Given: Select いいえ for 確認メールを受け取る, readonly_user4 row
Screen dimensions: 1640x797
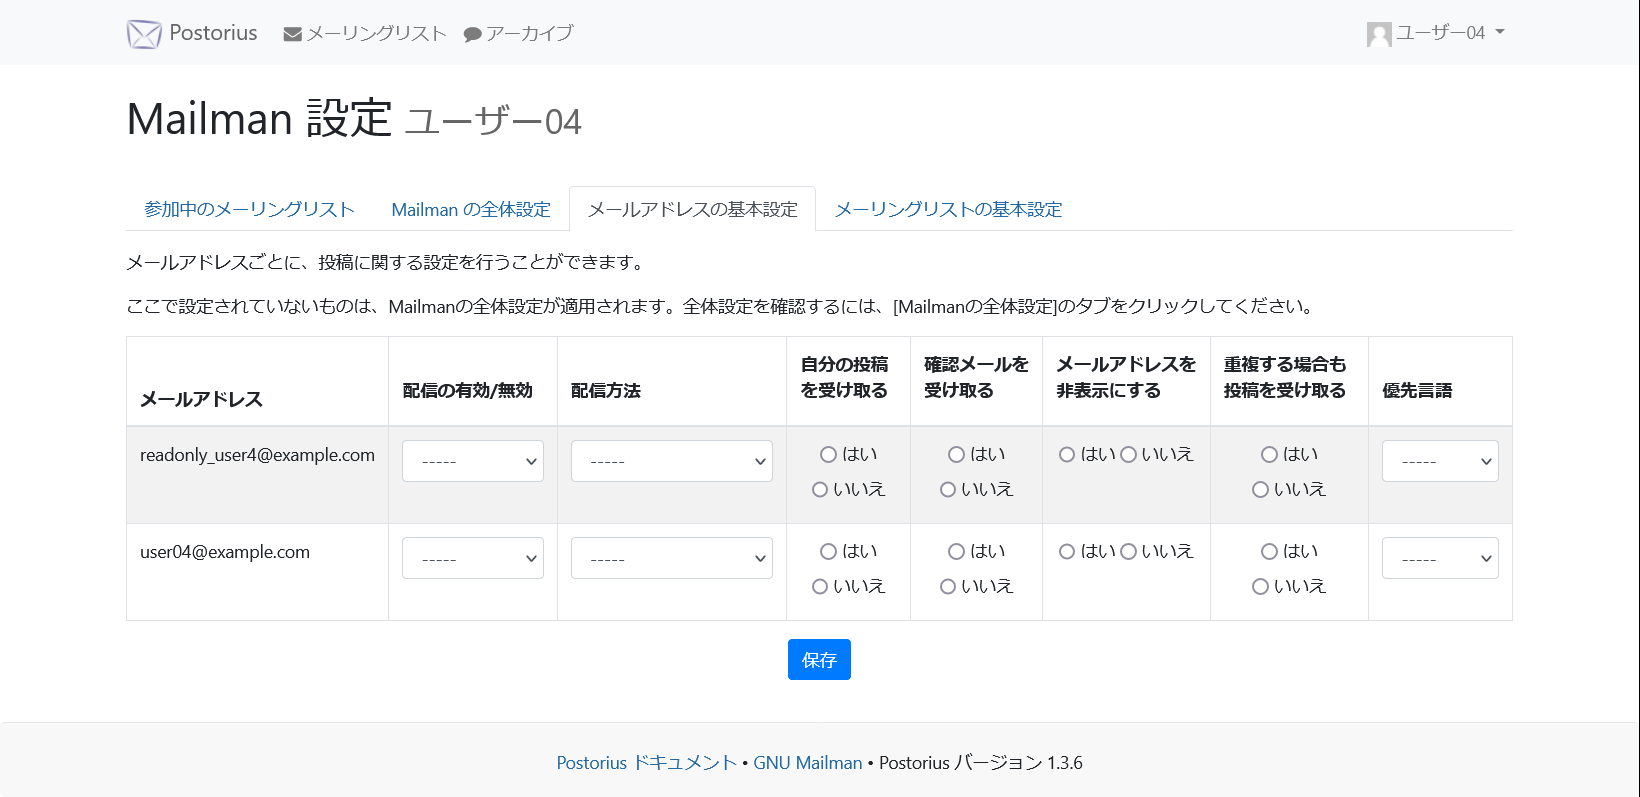Looking at the screenshot, I should (x=948, y=490).
